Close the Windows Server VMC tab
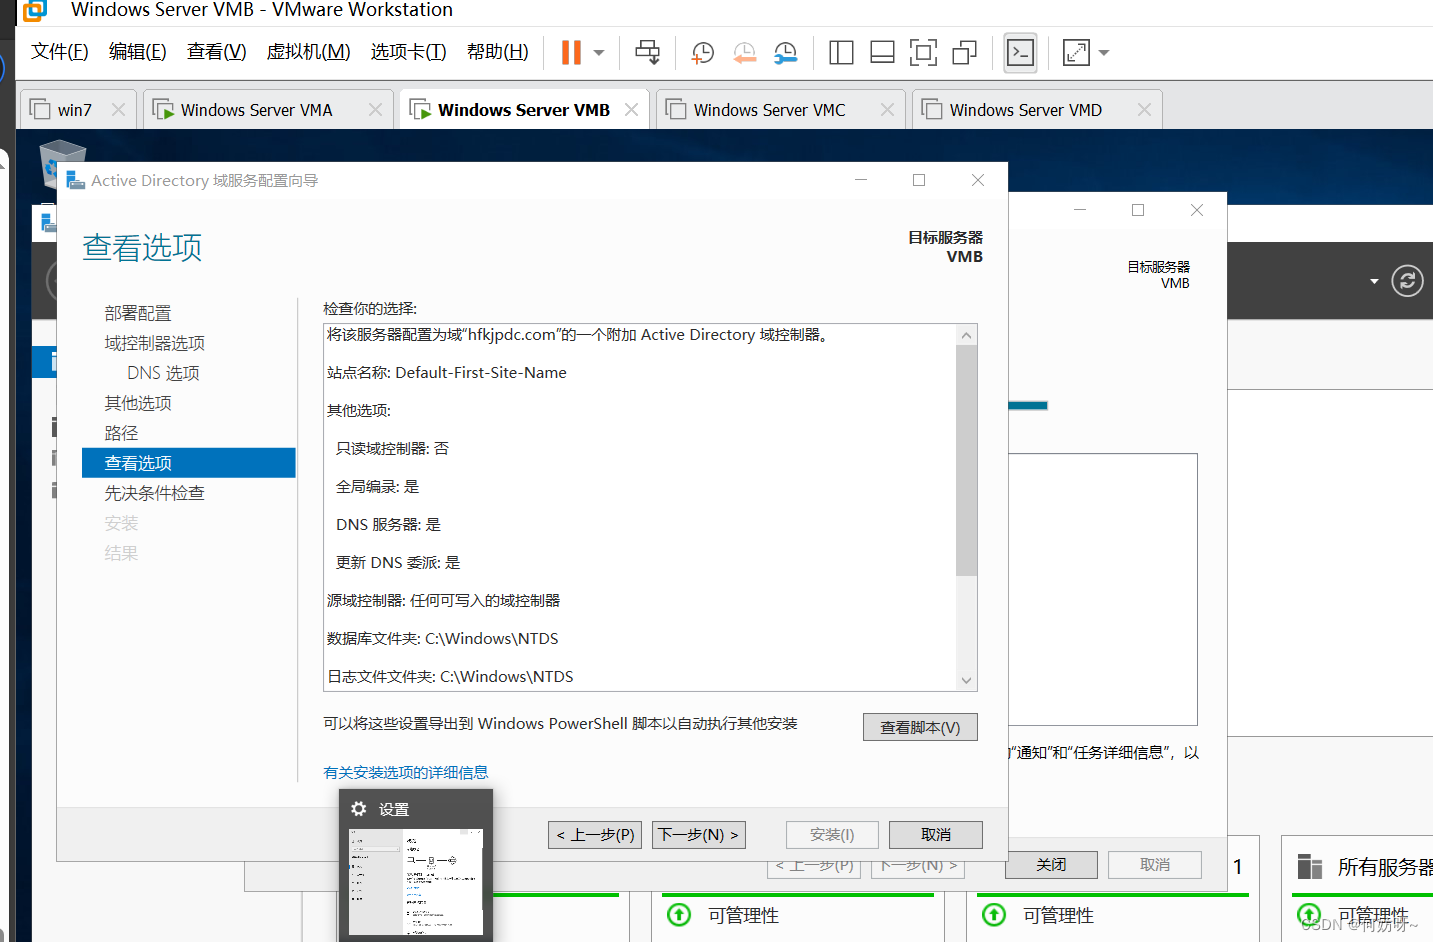This screenshot has height=942, width=1433. coord(887,110)
